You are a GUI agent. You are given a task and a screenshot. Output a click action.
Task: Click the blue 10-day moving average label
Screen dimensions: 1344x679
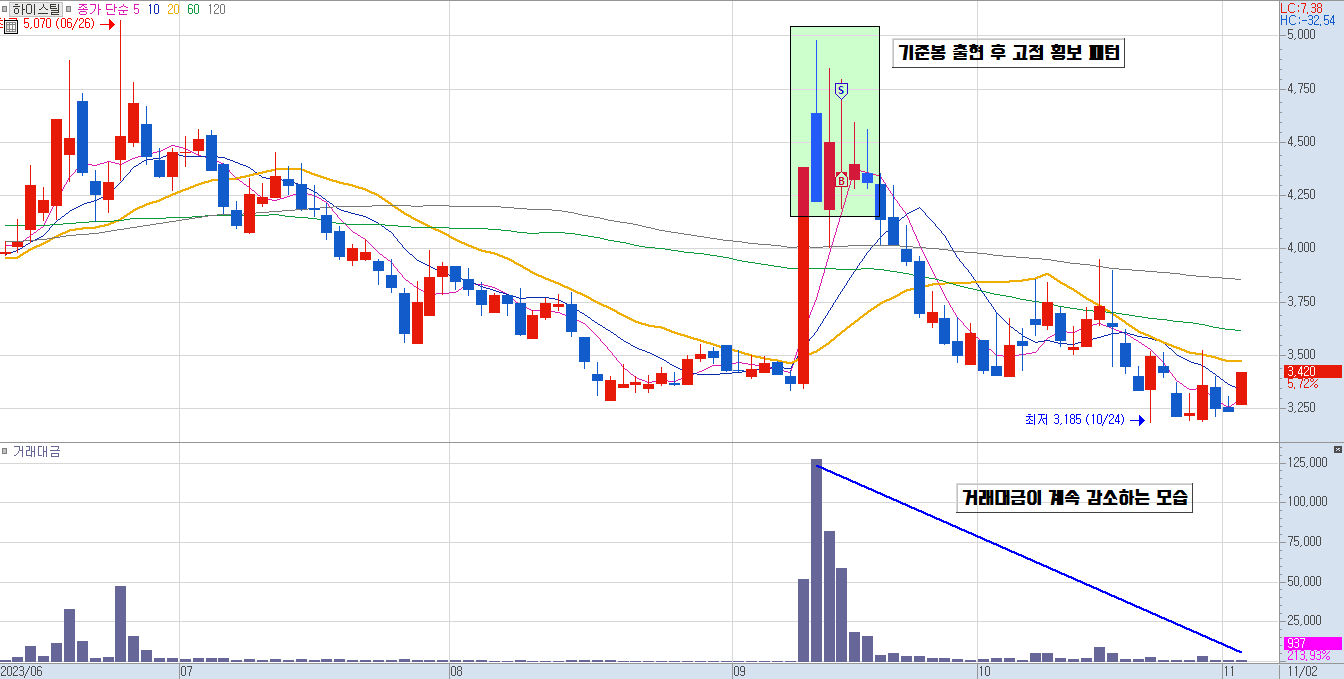[153, 9]
